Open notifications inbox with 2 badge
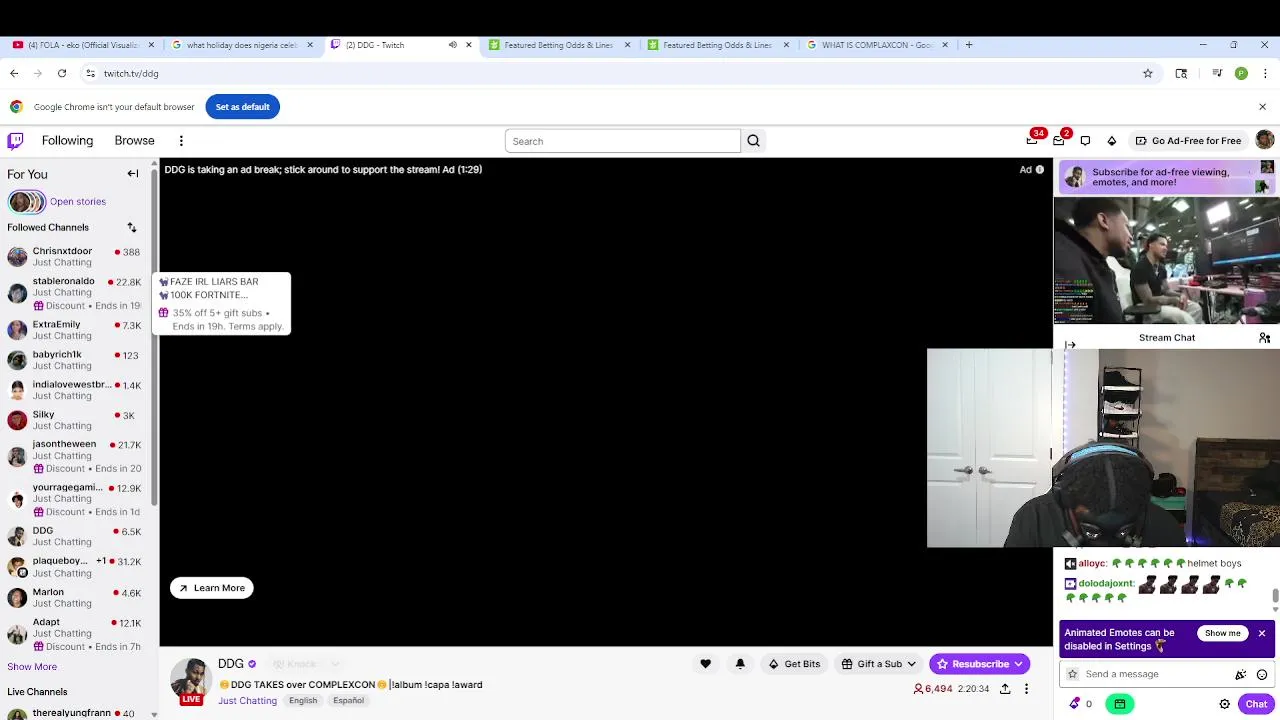The width and height of the screenshot is (1280, 720). (x=1059, y=141)
